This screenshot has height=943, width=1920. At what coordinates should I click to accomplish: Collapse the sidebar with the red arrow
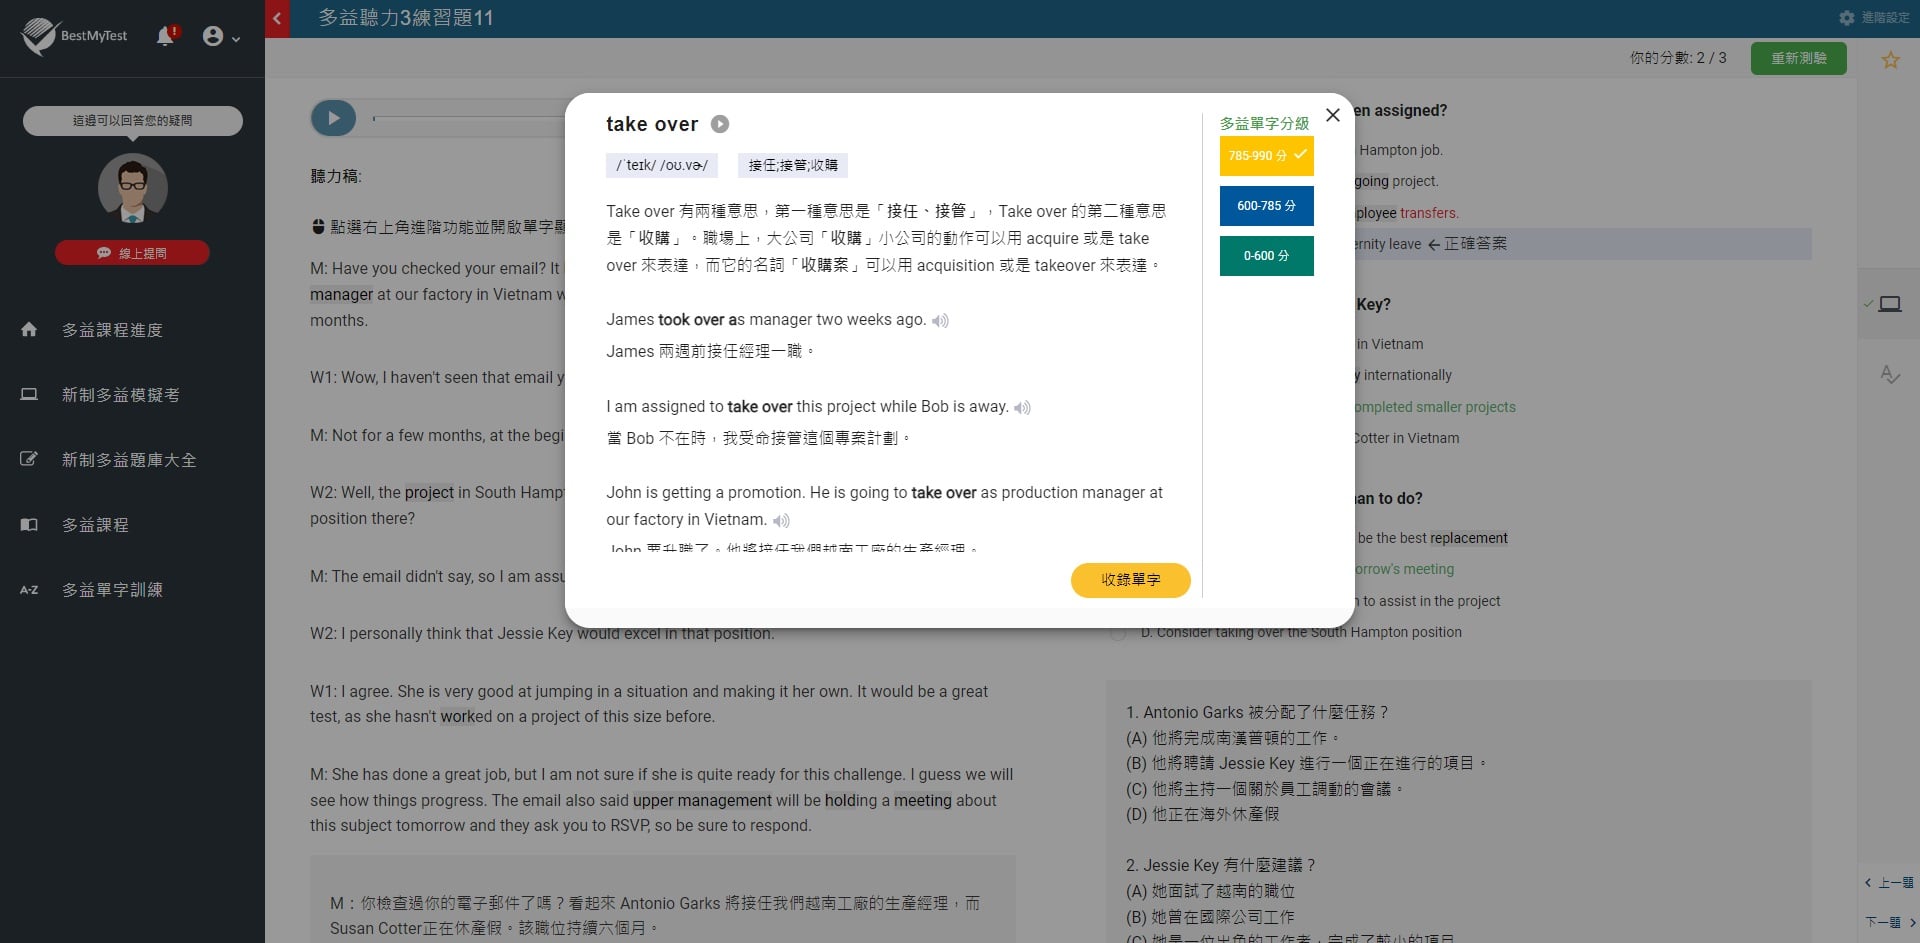tap(277, 18)
